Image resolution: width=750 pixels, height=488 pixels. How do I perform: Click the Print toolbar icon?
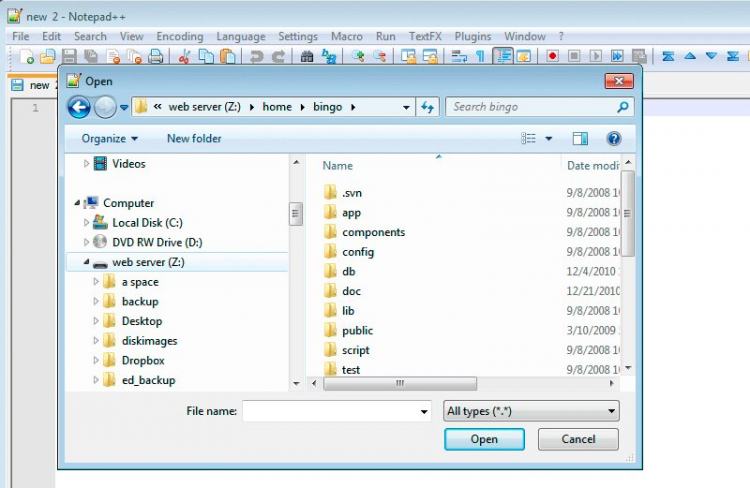[155, 56]
